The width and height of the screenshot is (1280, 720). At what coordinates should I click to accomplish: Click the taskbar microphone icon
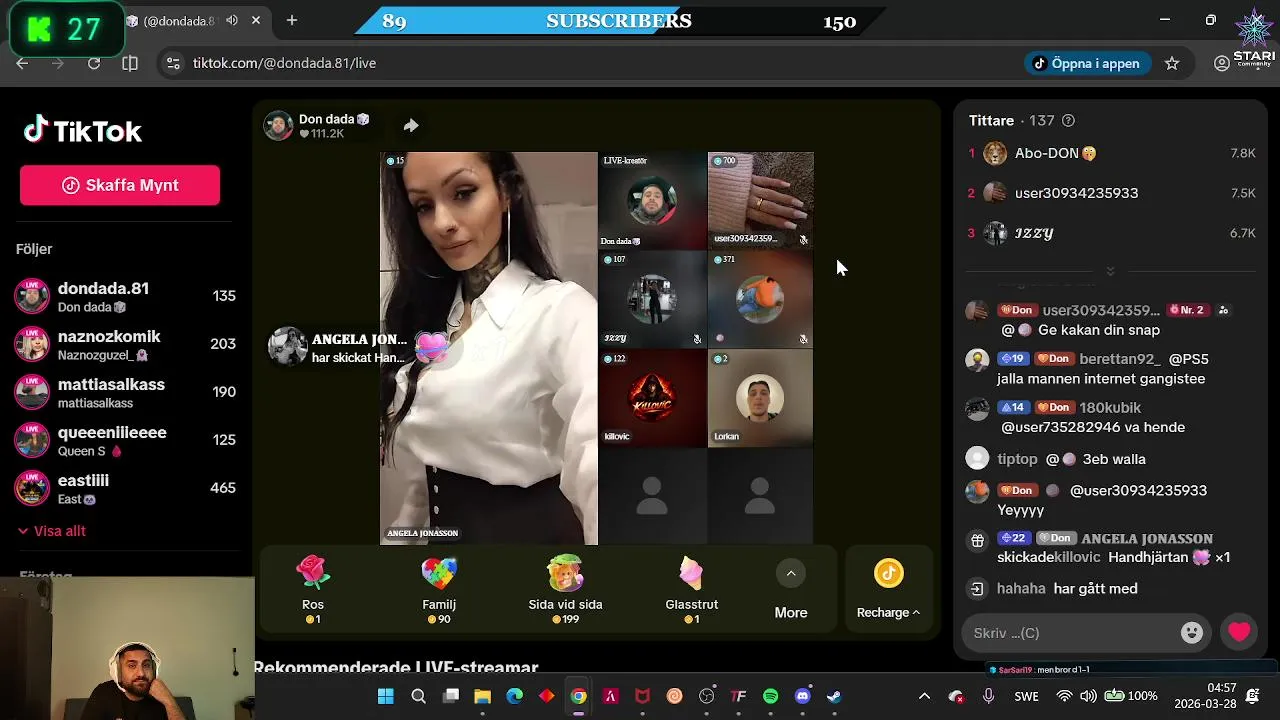coord(988,696)
